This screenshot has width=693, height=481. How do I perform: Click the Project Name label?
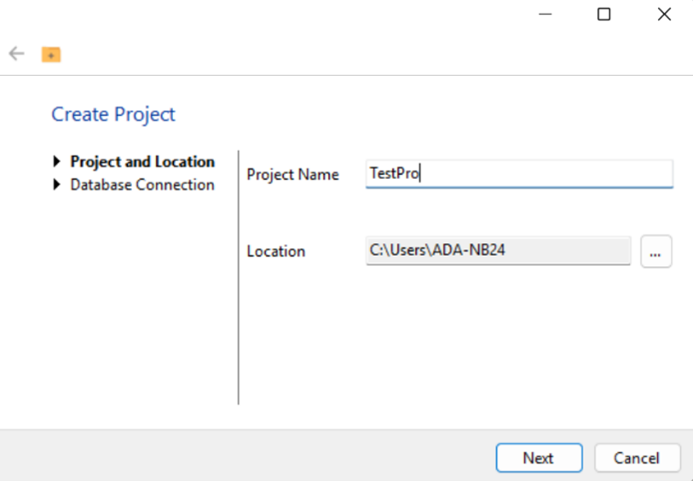(x=293, y=175)
